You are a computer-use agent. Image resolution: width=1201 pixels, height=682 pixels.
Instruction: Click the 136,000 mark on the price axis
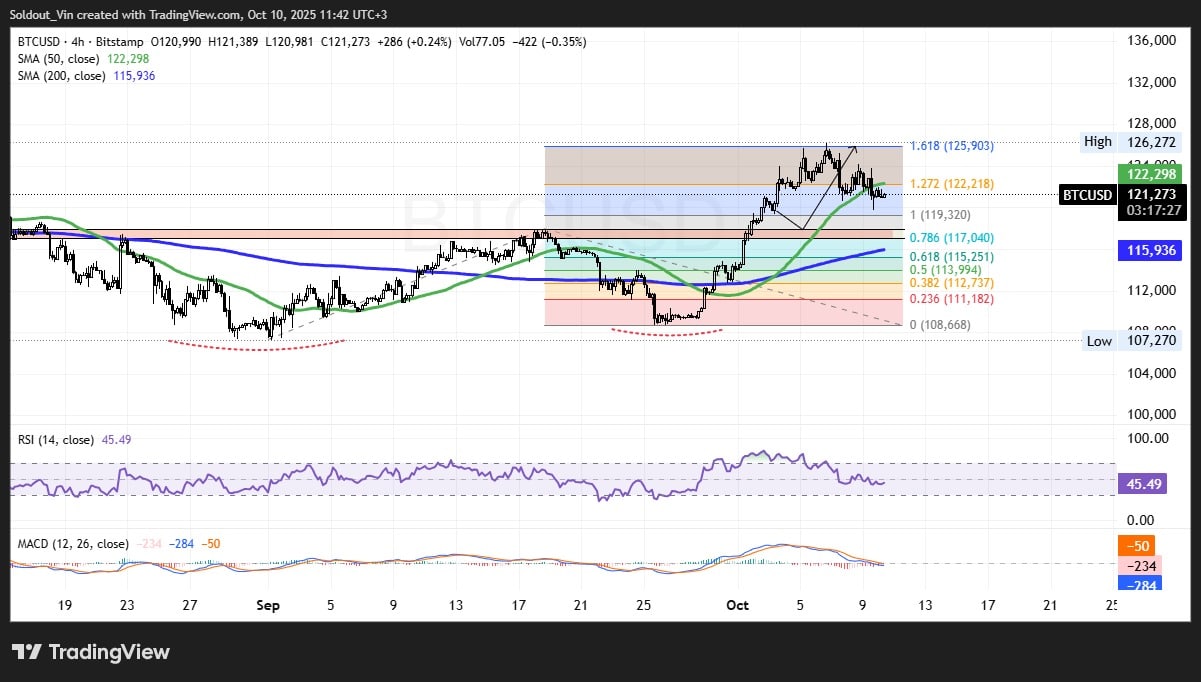pyautogui.click(x=1150, y=41)
